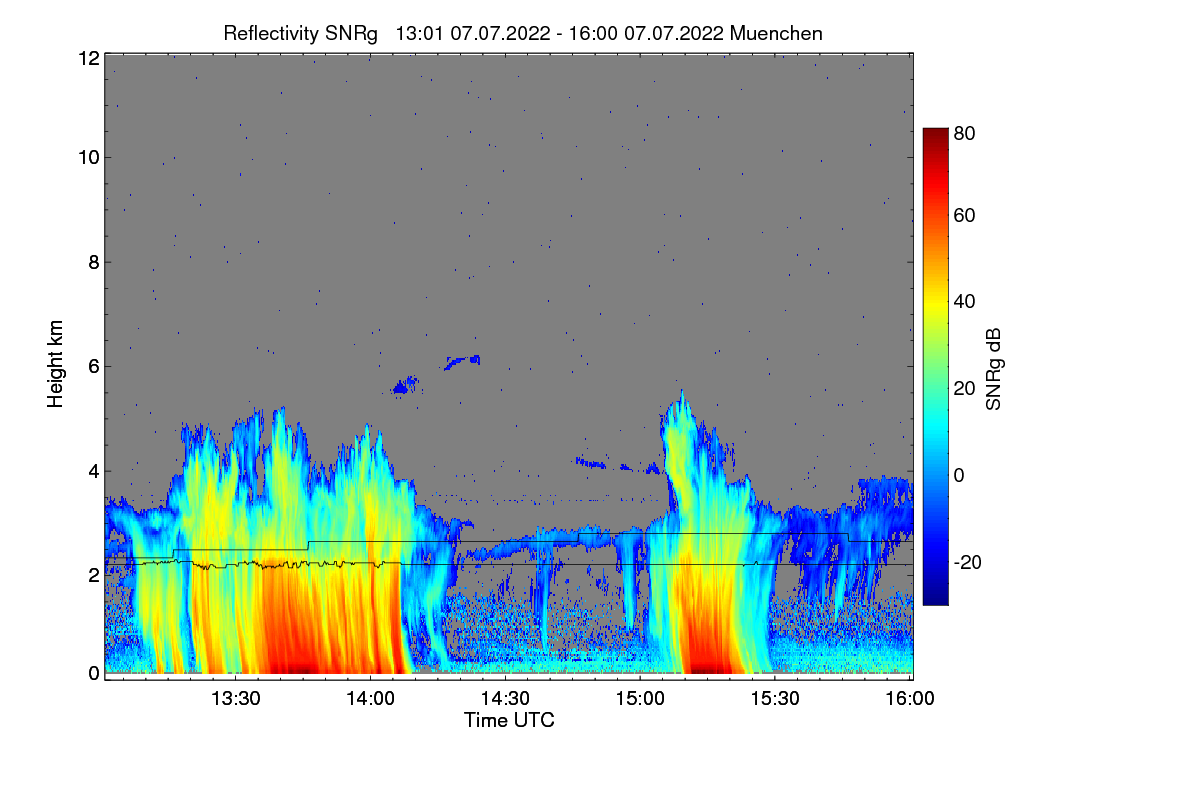The width and height of the screenshot is (1200, 800).
Task: Click the height axis label 4
Action: pyautogui.click(x=93, y=471)
